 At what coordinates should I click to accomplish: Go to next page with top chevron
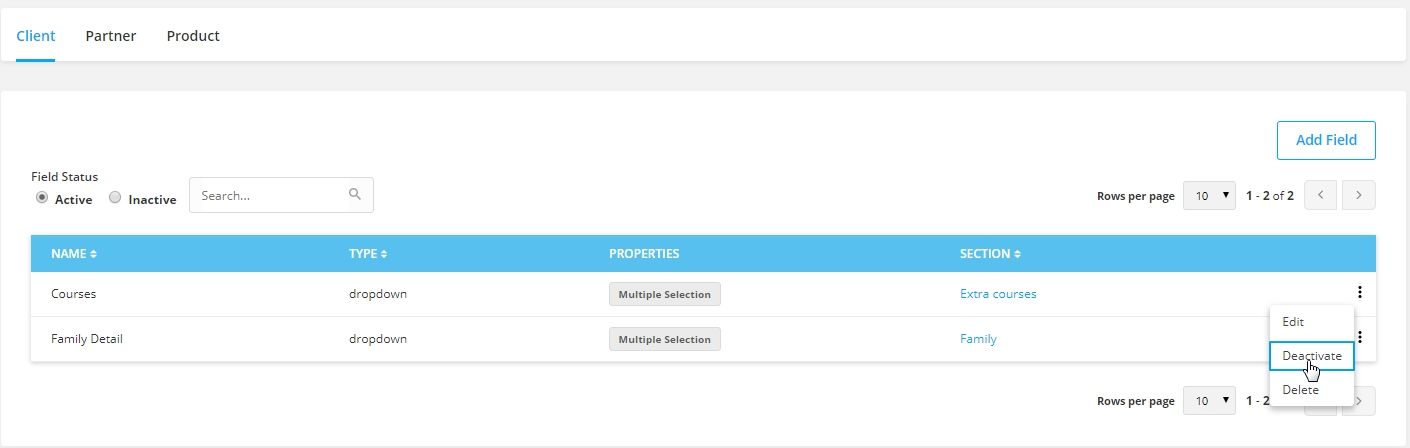coord(1359,195)
